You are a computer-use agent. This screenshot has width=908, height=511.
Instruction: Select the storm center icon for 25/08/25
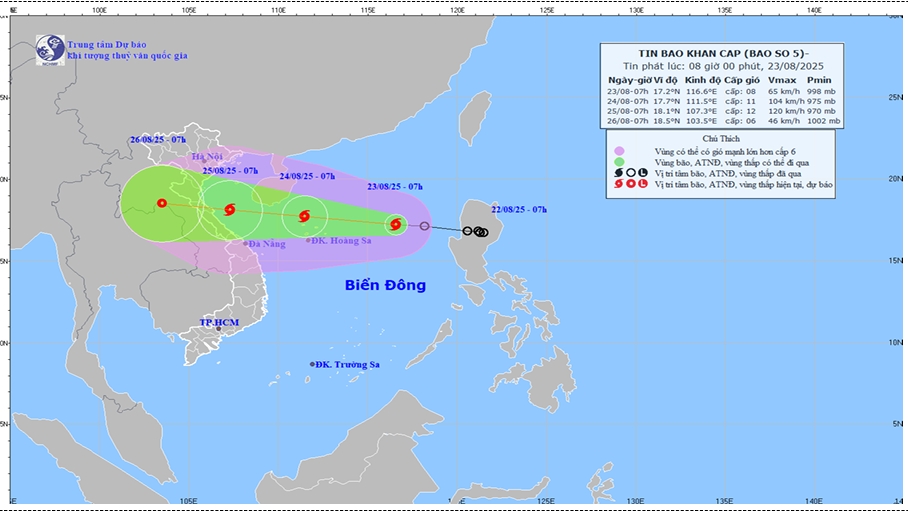(x=230, y=210)
